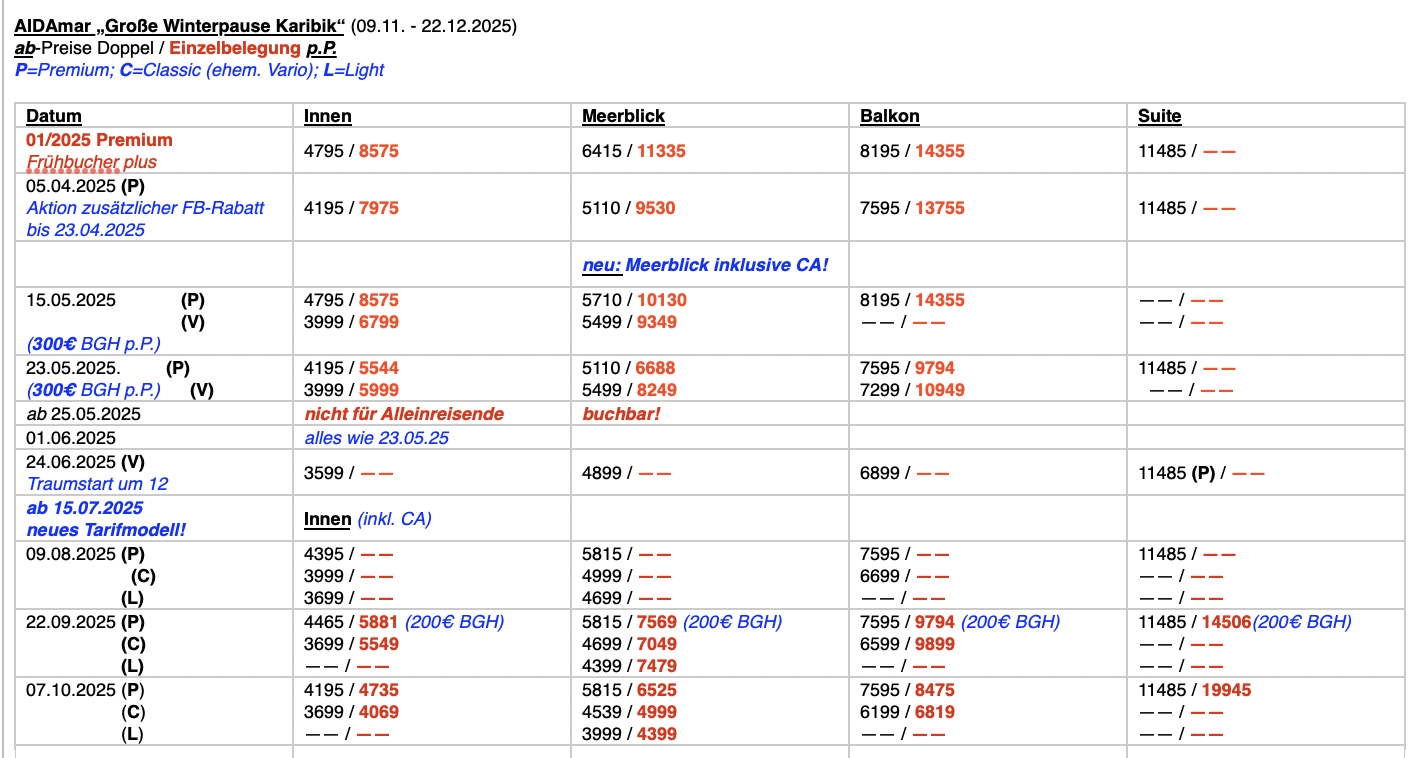Click the Balkon price "6699 / ——"

click(905, 576)
